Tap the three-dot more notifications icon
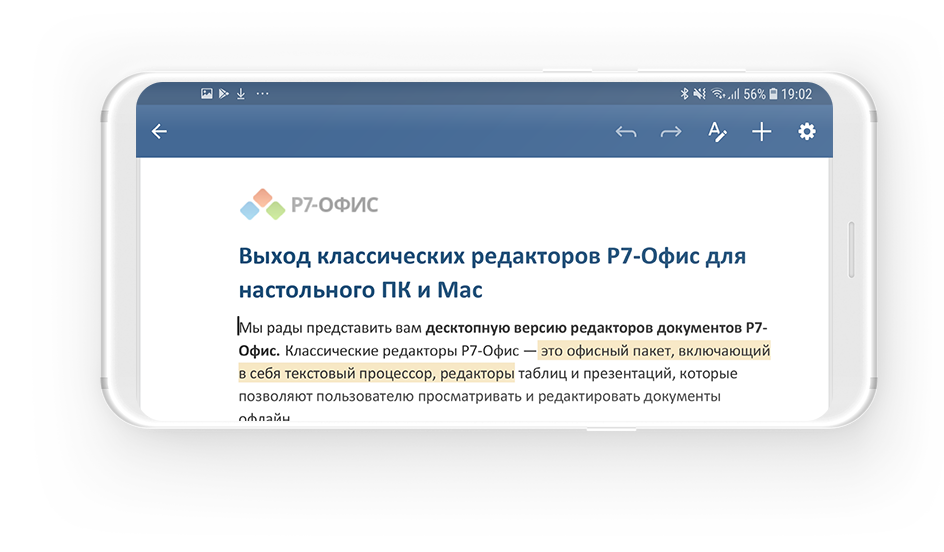Viewport: 944px width, 552px height. [262, 93]
